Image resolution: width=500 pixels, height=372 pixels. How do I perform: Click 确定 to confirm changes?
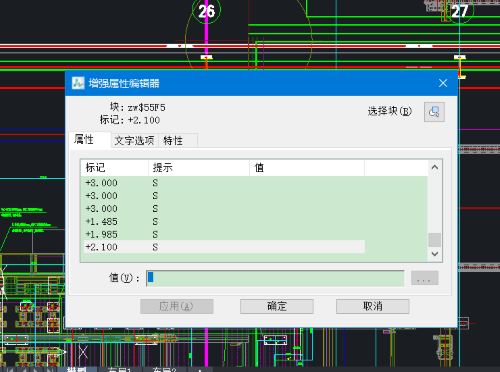(277, 306)
